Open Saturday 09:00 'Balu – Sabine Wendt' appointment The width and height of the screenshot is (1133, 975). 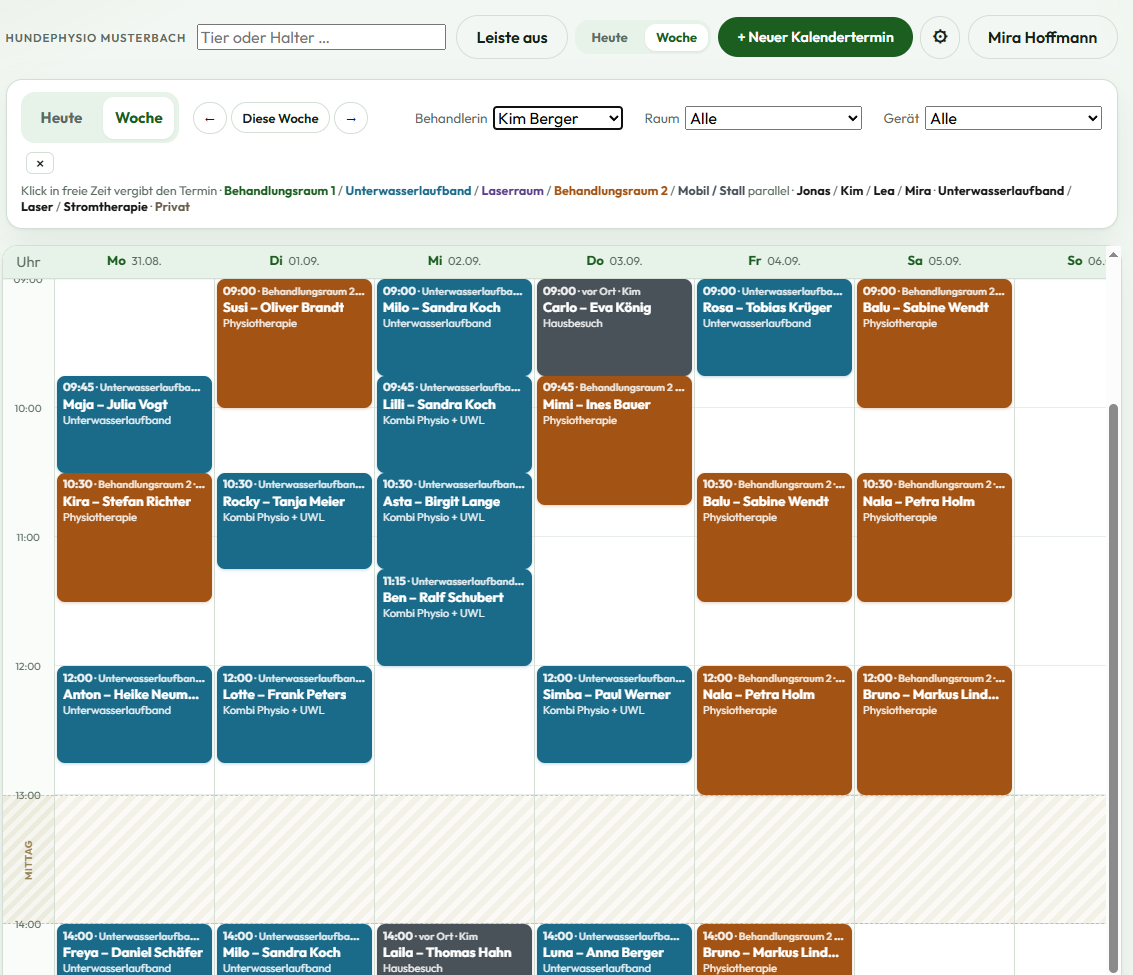coord(934,343)
